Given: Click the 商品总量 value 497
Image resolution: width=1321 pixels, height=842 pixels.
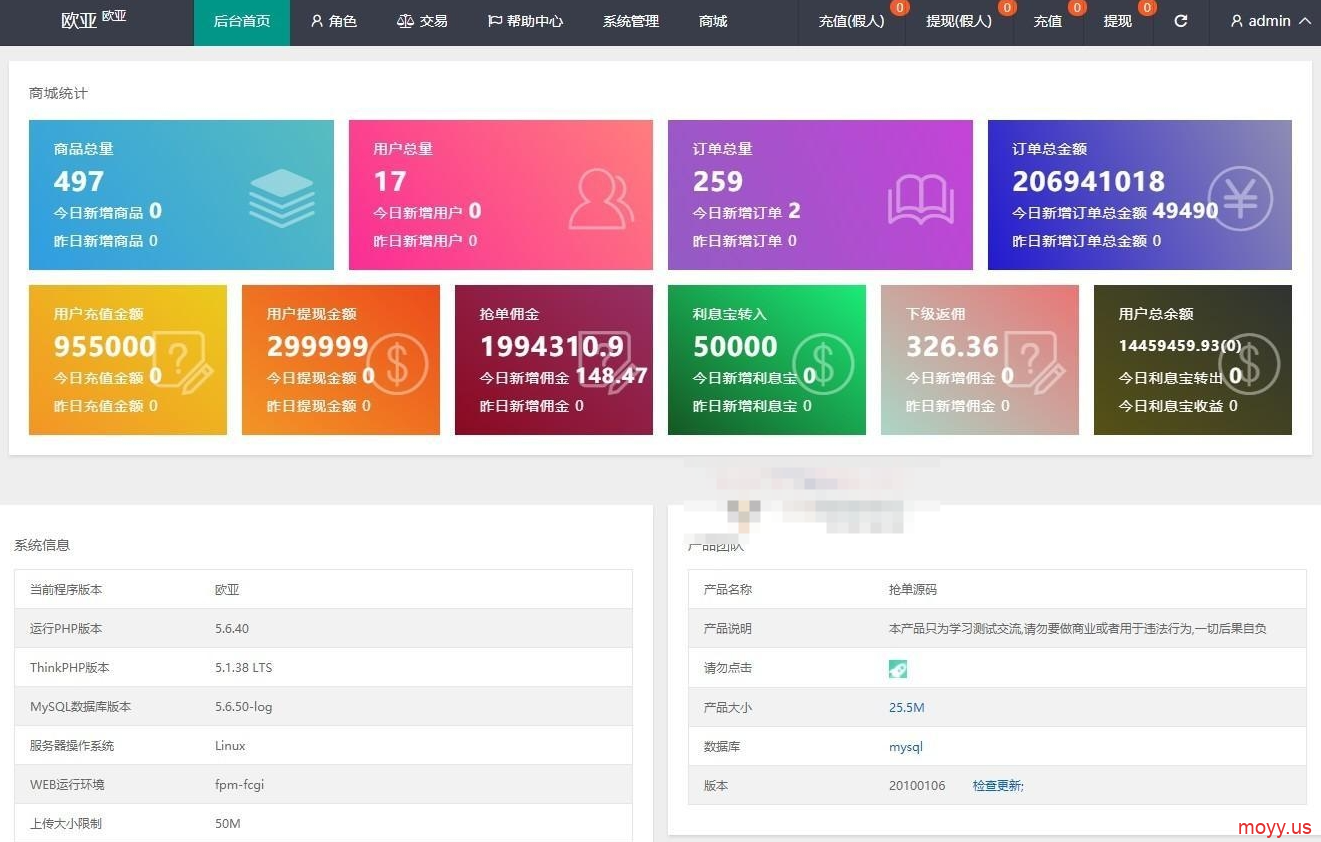Looking at the screenshot, I should pyautogui.click(x=79, y=181).
